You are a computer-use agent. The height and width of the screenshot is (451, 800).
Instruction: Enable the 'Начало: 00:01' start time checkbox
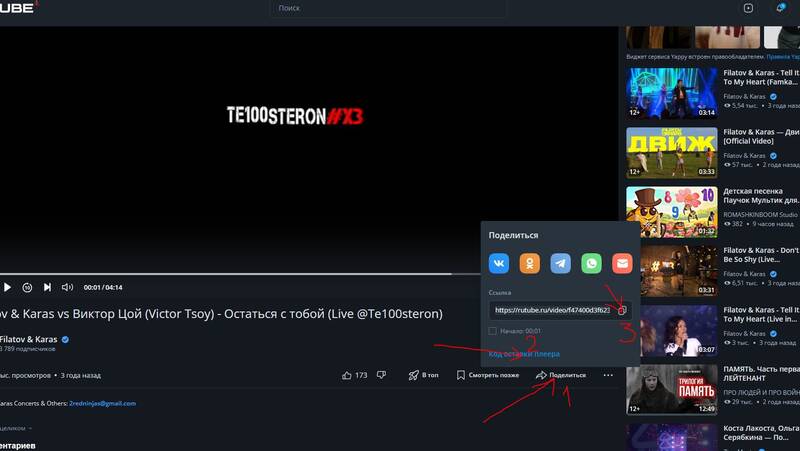pyautogui.click(x=492, y=331)
